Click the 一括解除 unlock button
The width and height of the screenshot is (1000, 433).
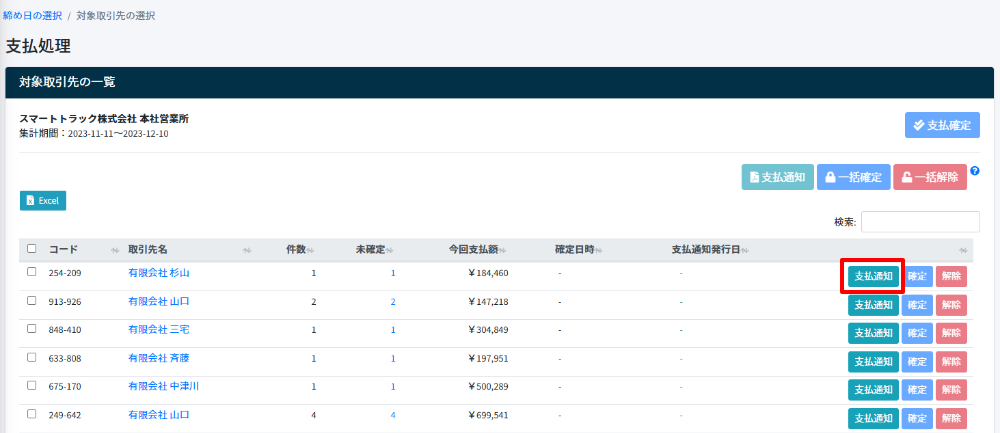(x=930, y=177)
